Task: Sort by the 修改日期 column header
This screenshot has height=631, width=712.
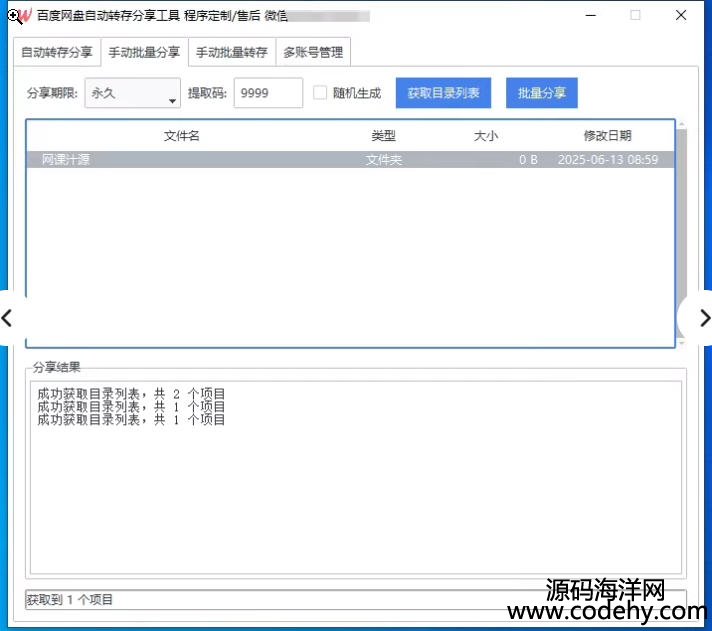Action: point(607,136)
